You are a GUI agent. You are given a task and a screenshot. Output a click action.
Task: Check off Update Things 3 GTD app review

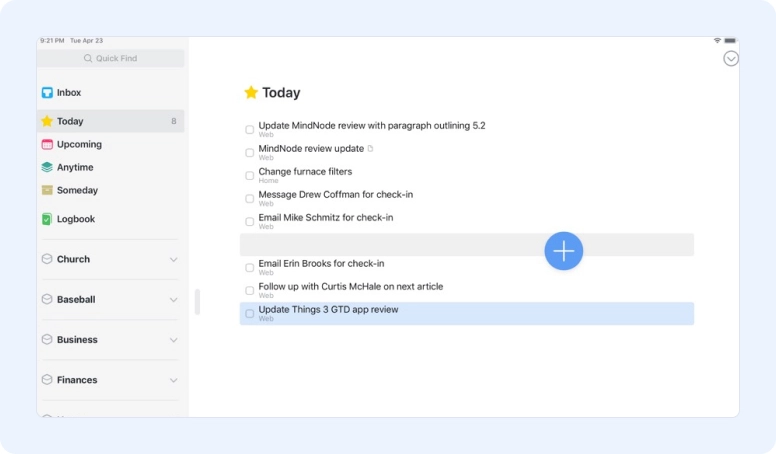pos(250,314)
